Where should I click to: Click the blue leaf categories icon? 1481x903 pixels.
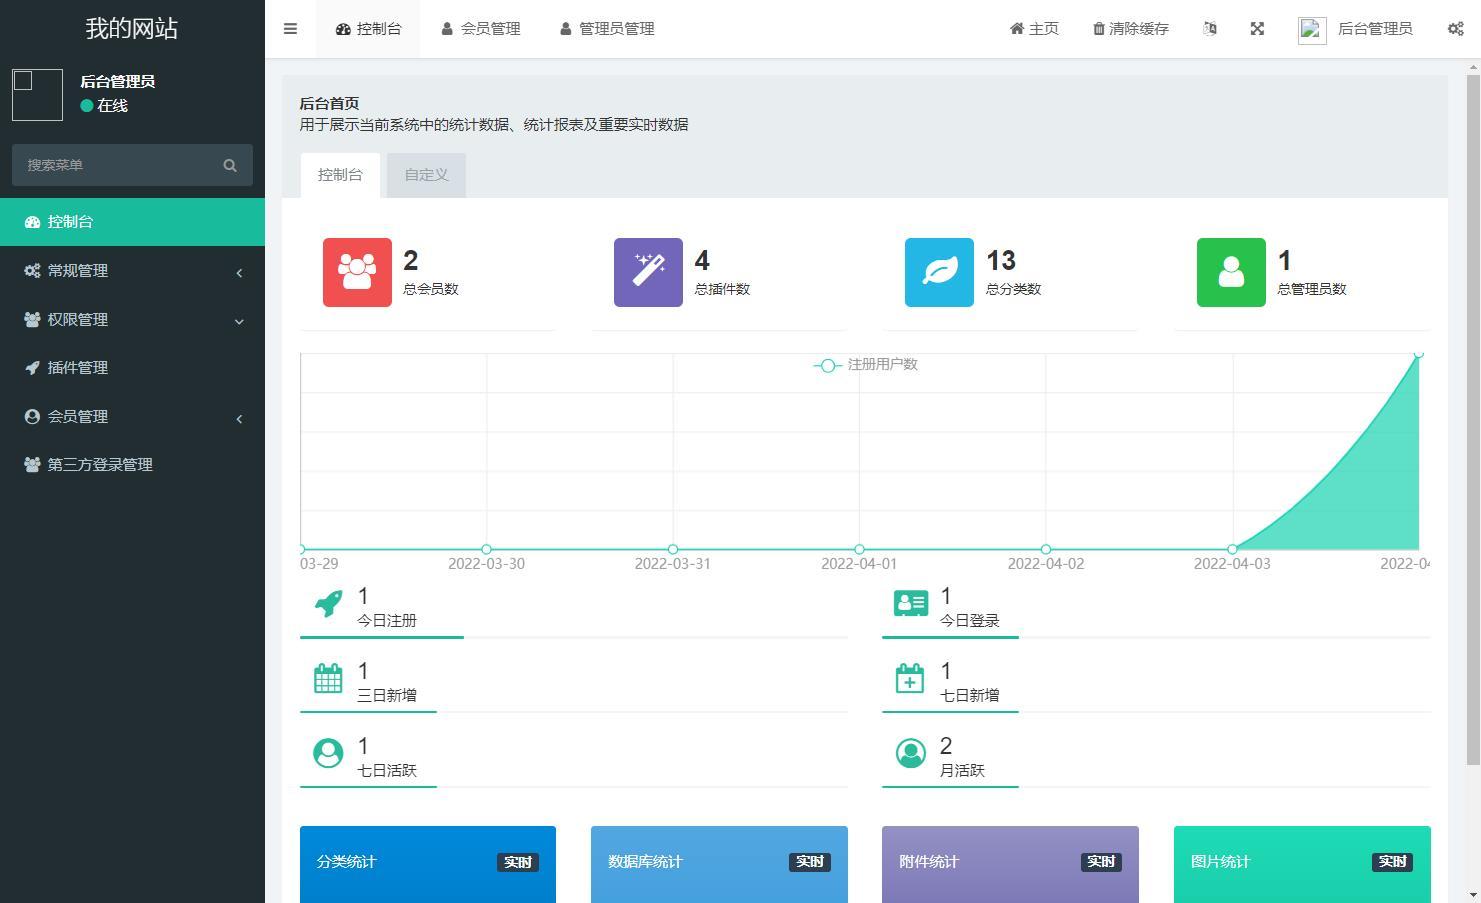(939, 272)
